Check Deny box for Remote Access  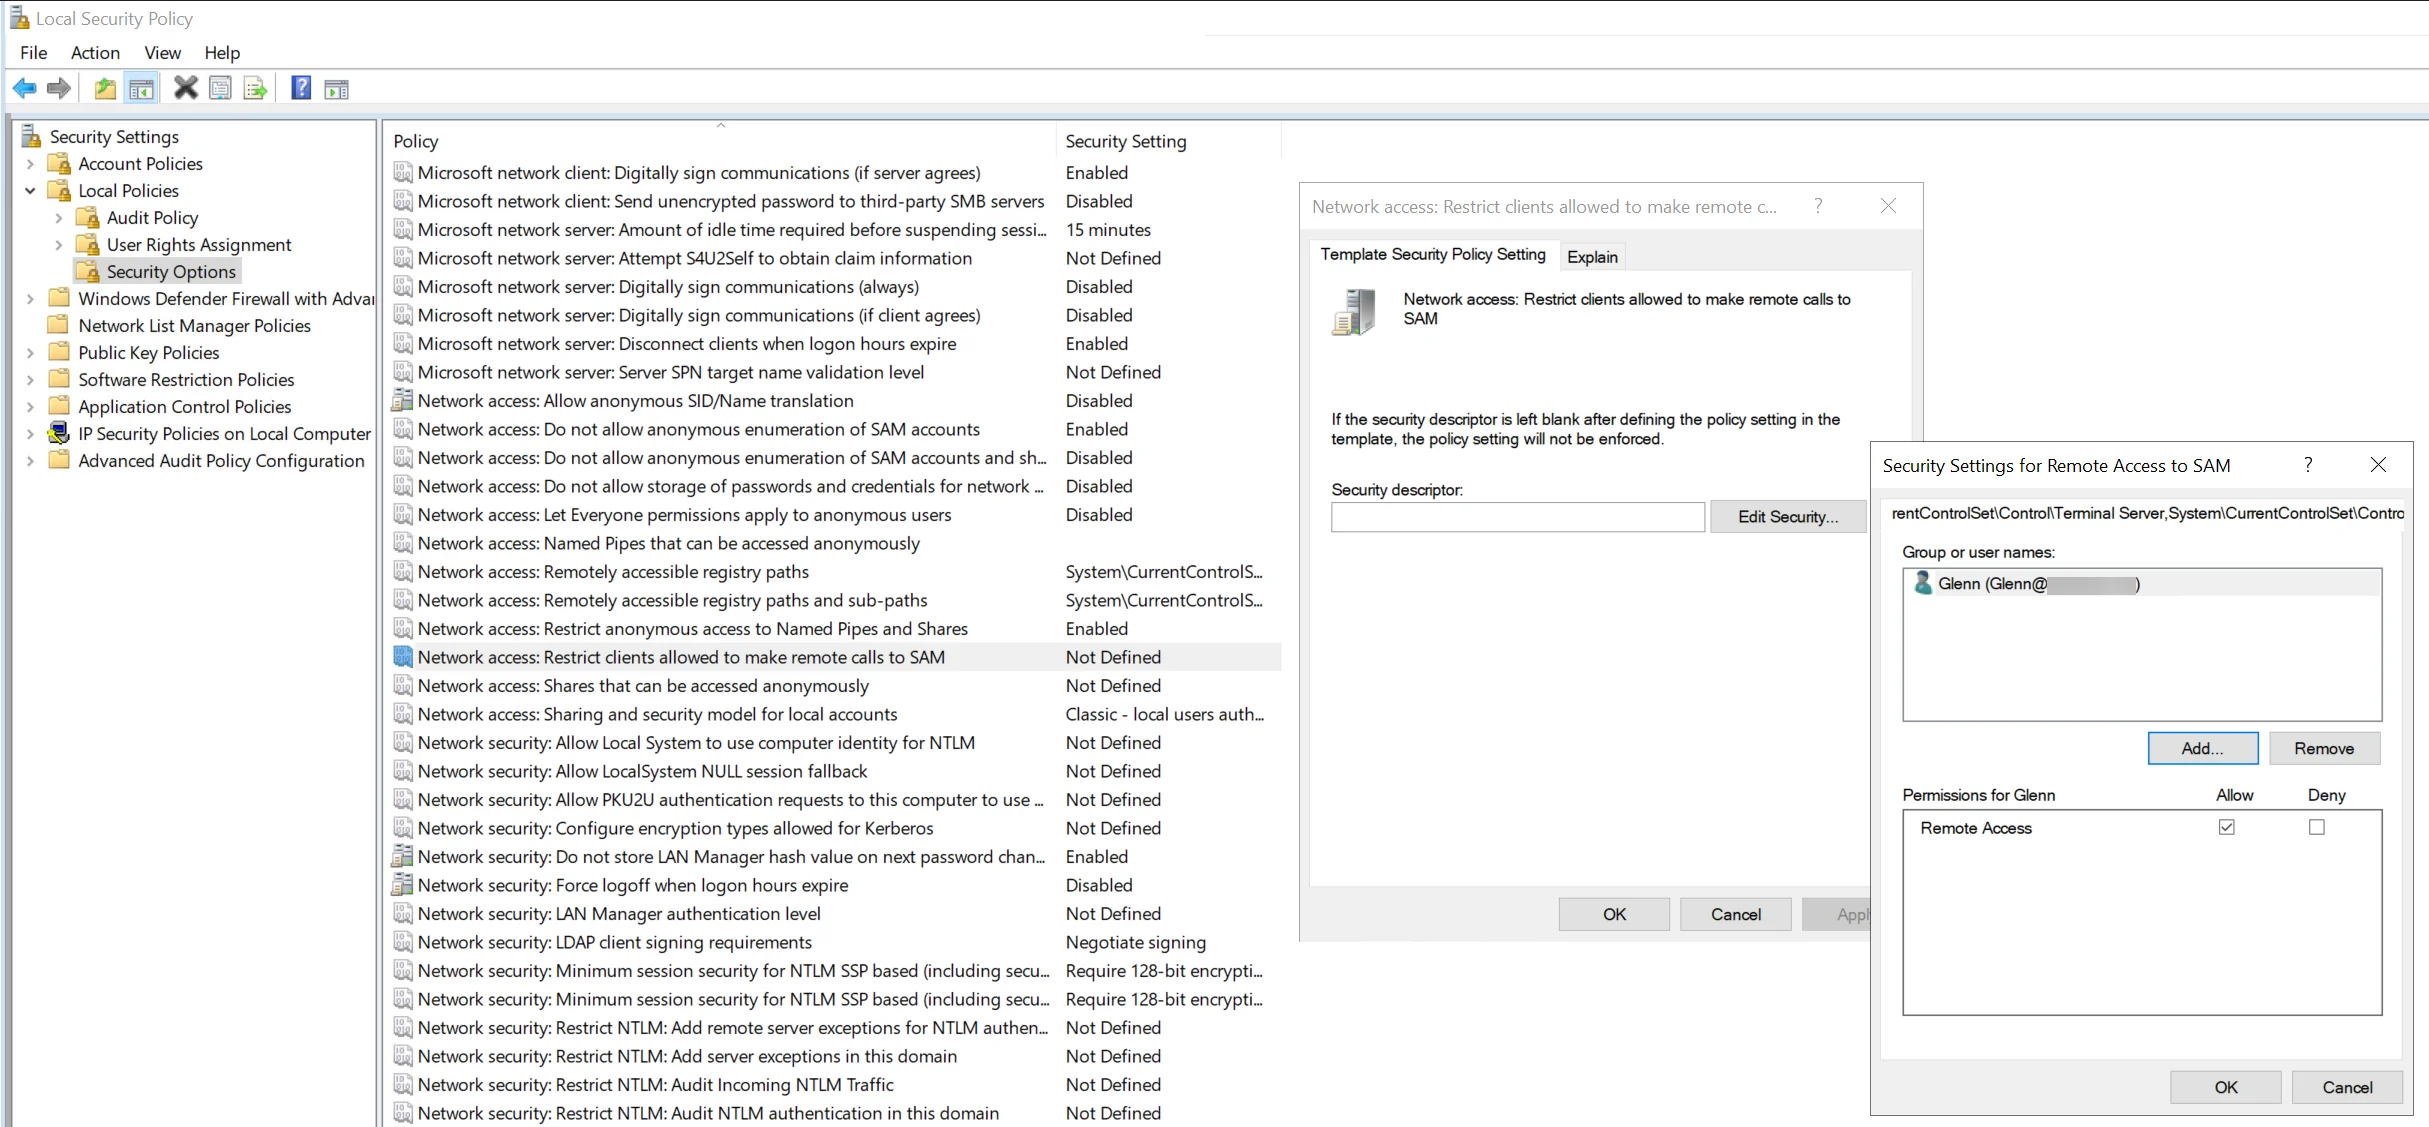2316,827
